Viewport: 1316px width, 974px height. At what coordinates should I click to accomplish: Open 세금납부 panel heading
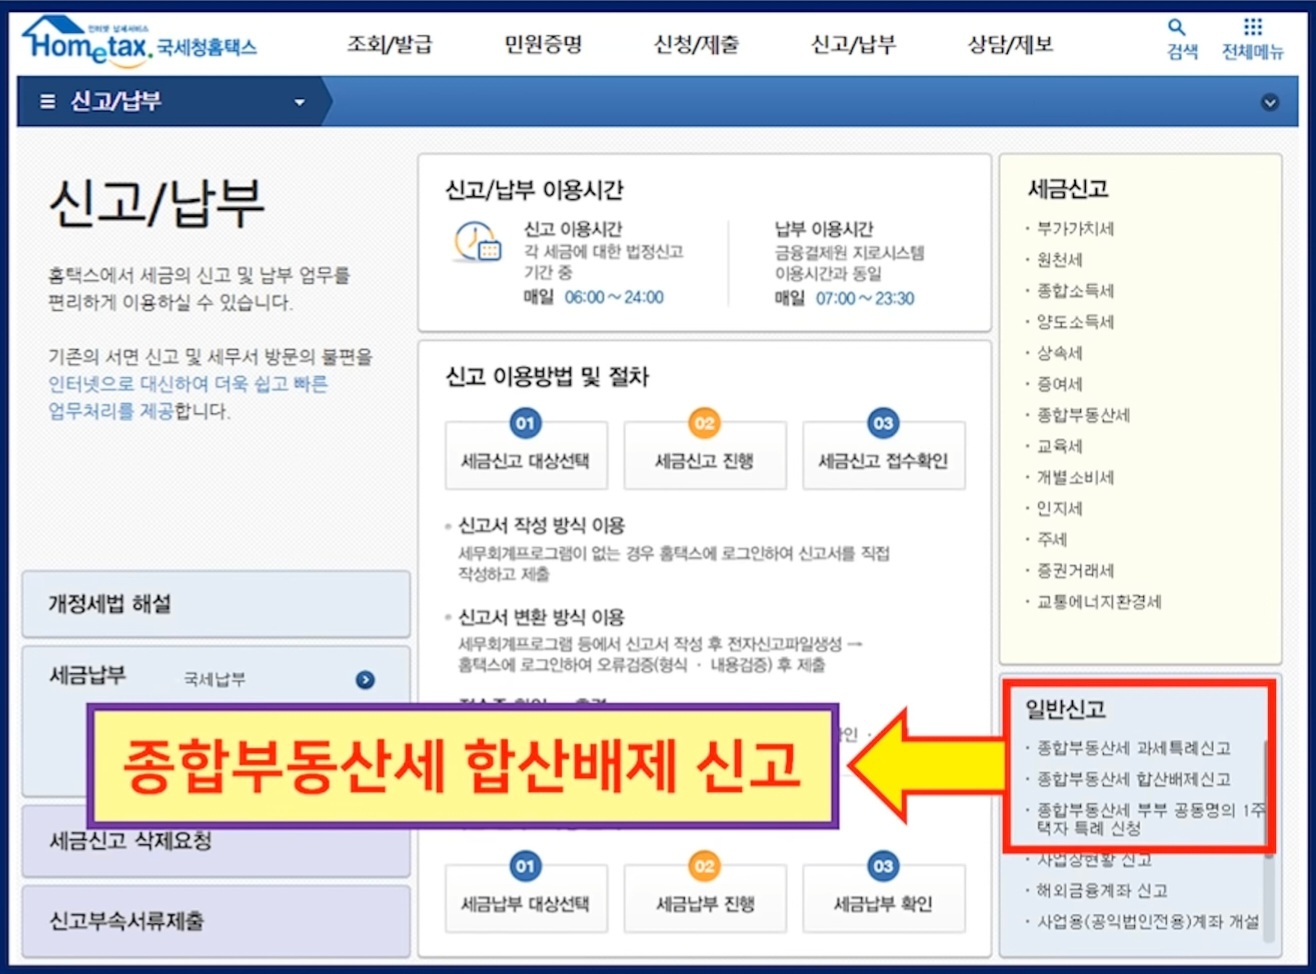tap(88, 675)
